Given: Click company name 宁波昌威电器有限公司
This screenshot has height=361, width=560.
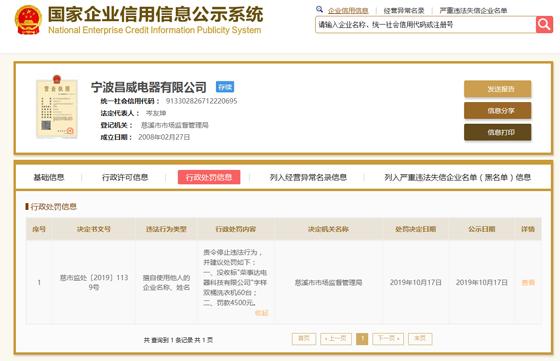Looking at the screenshot, I should [149, 87].
